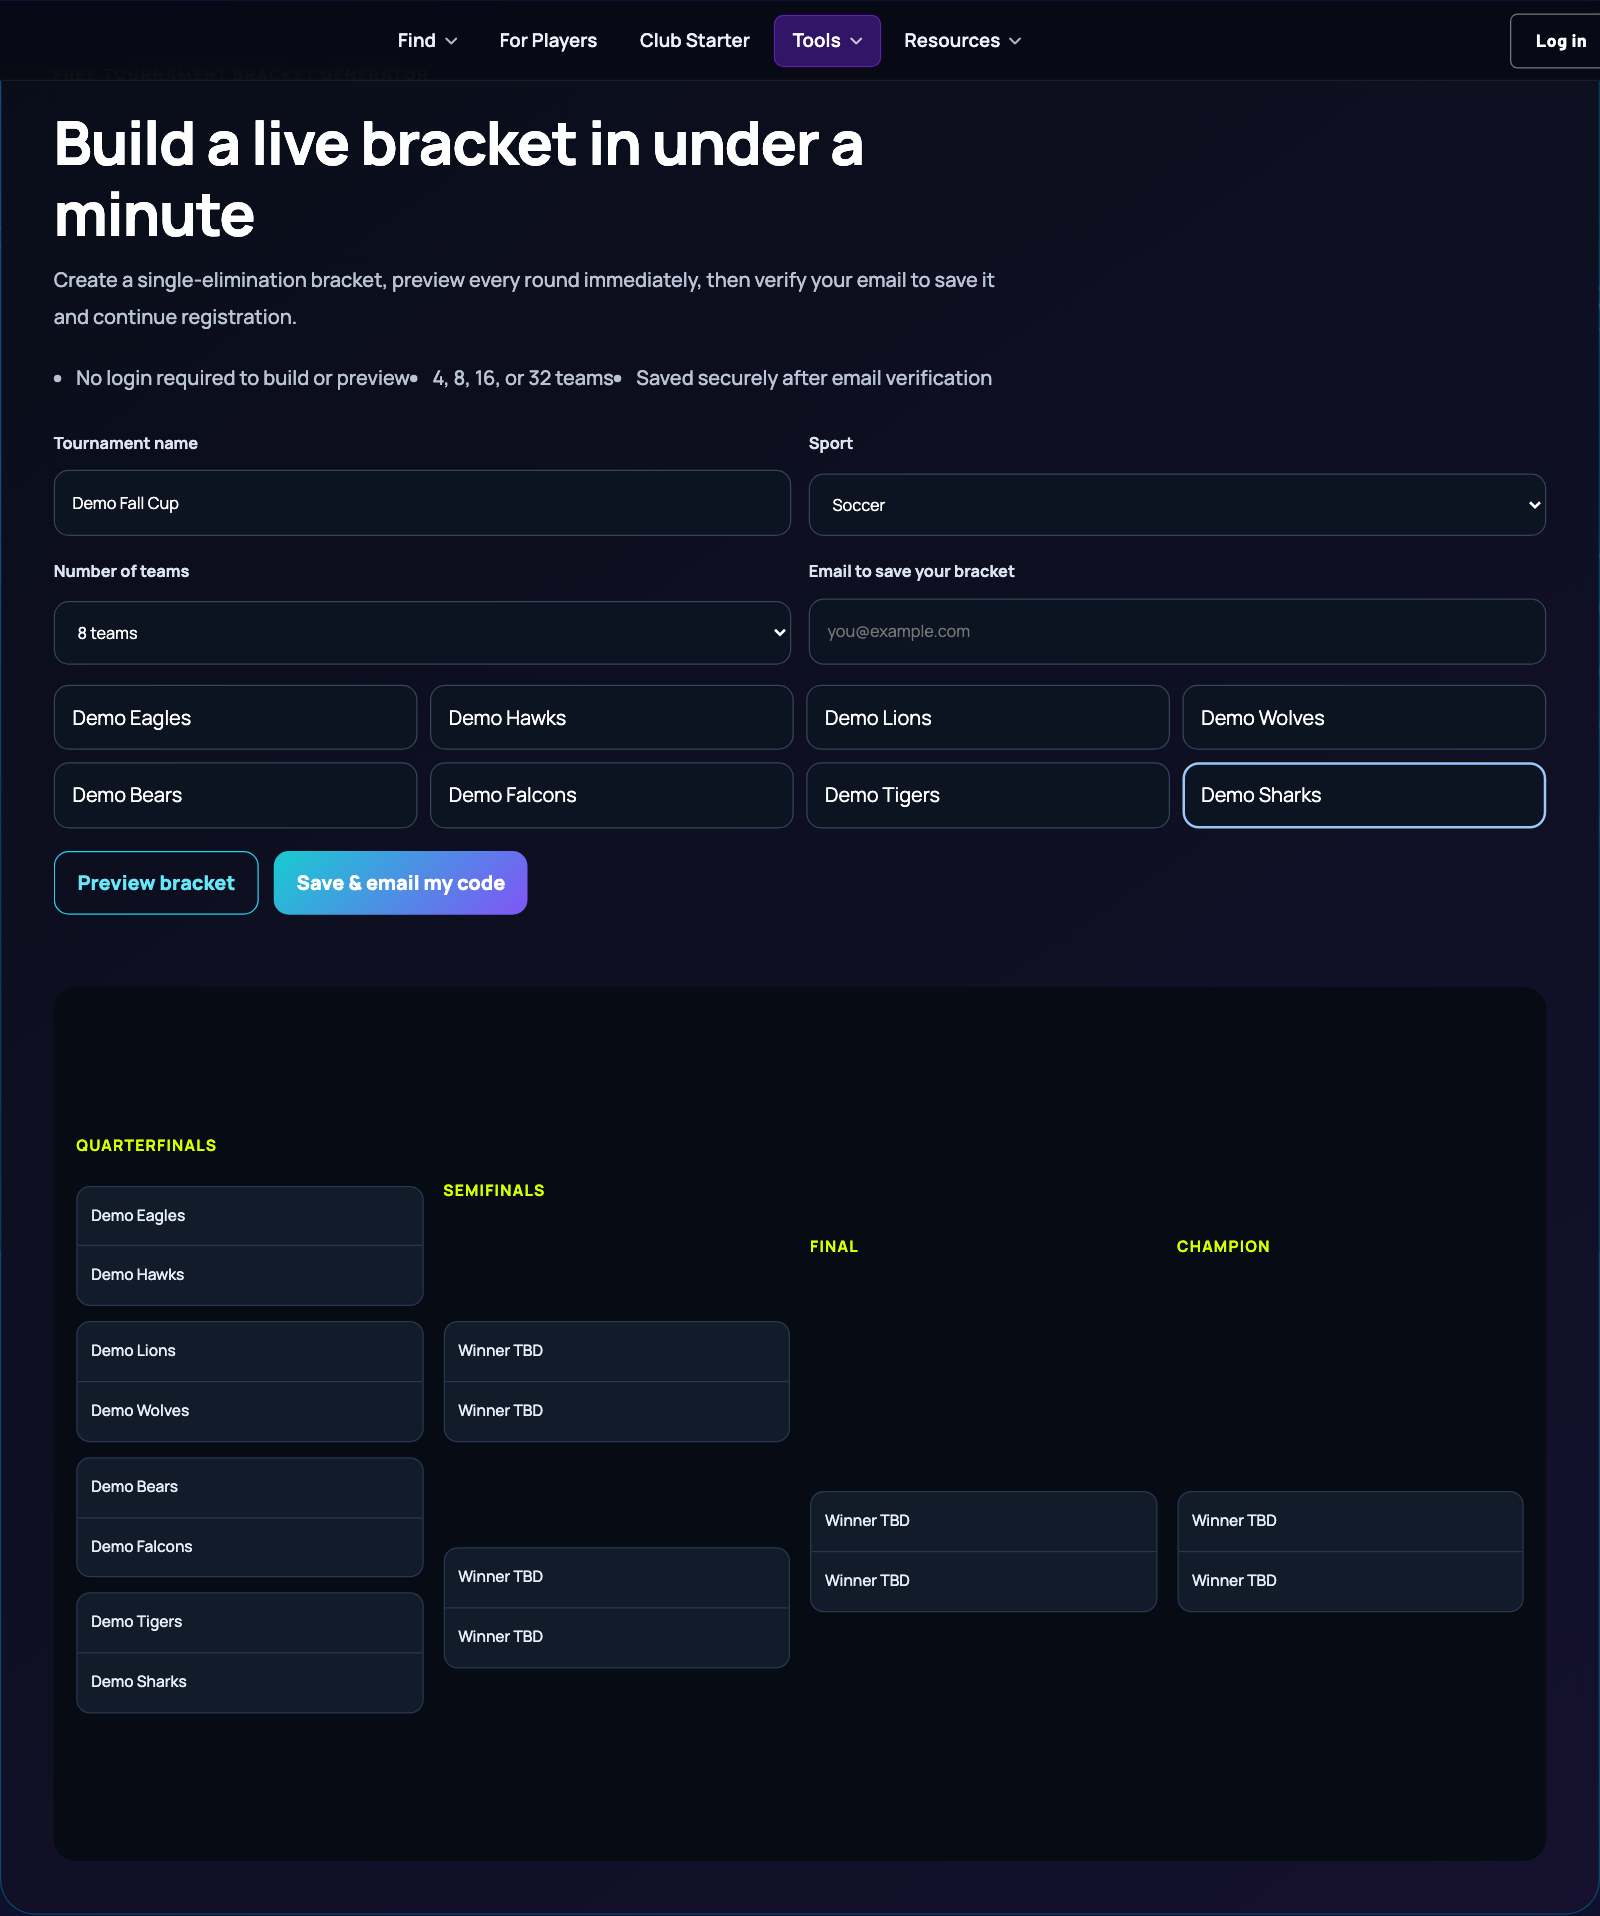Image resolution: width=1600 pixels, height=1916 pixels.
Task: Edit the Demo Lions team field
Action: click(x=987, y=717)
